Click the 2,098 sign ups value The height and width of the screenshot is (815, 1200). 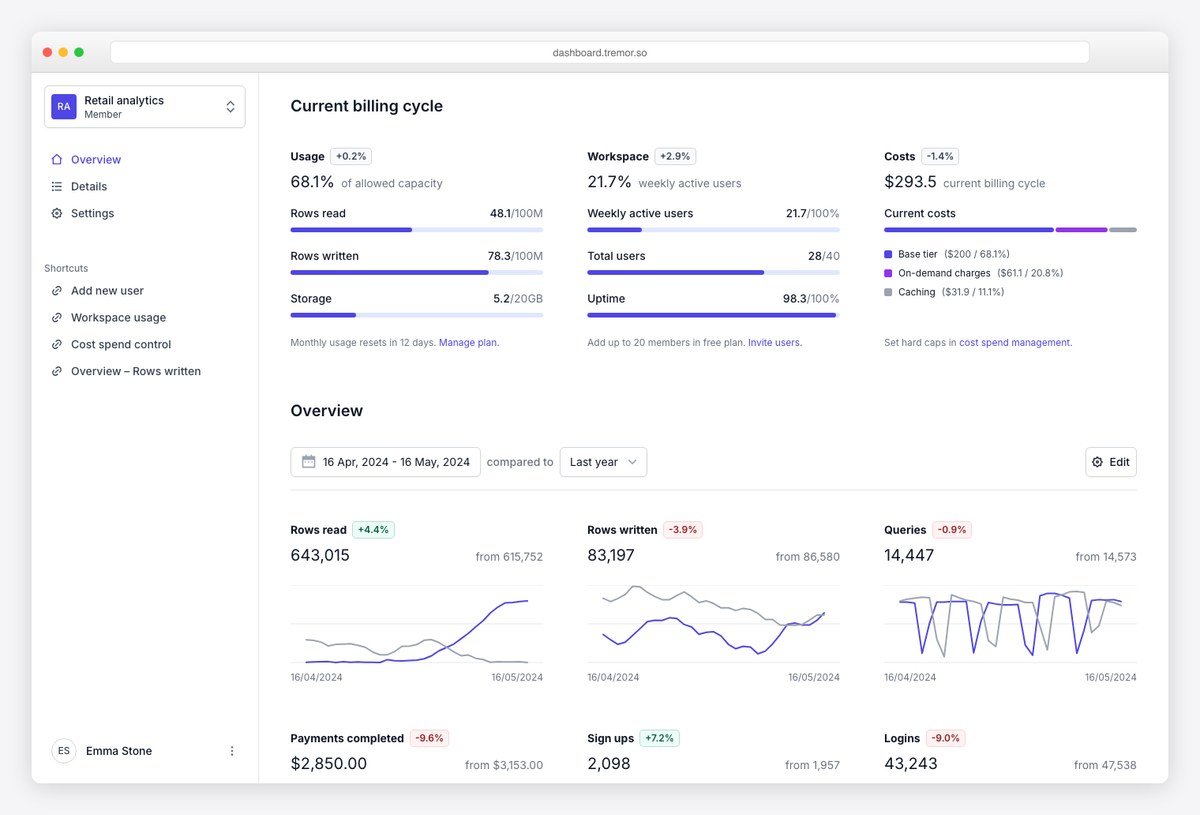tap(609, 764)
